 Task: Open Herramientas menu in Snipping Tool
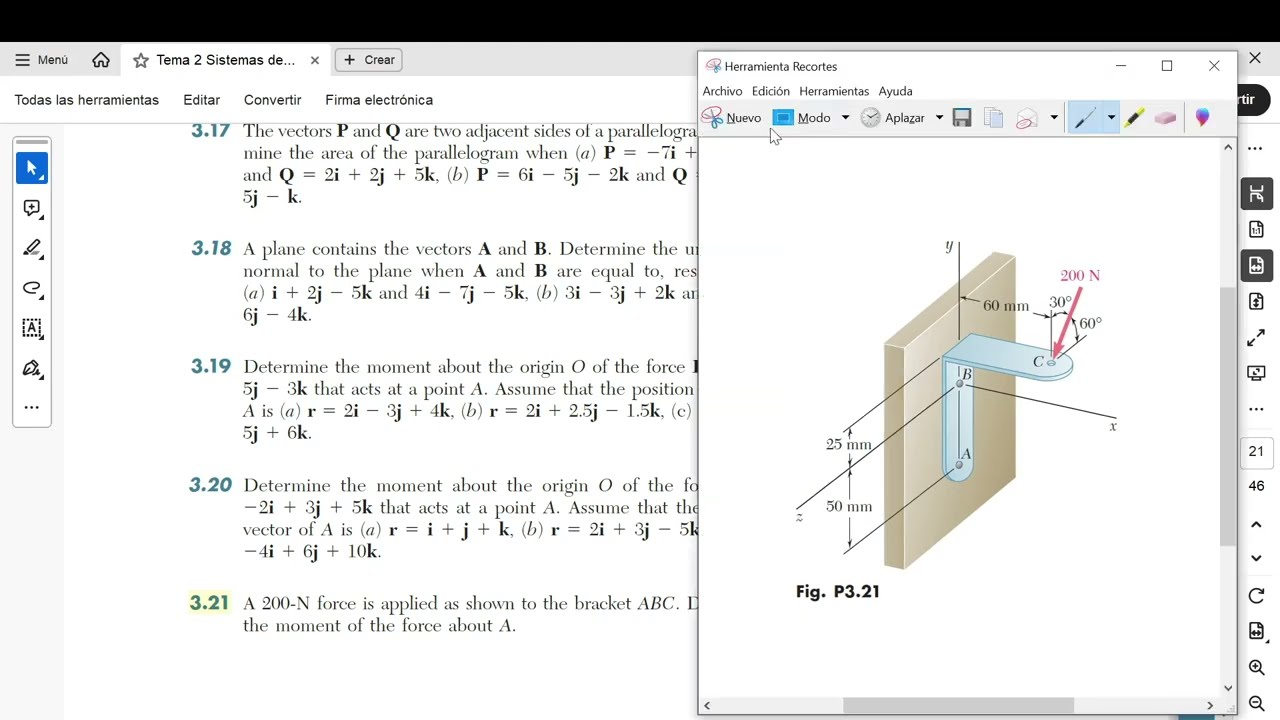tap(834, 91)
